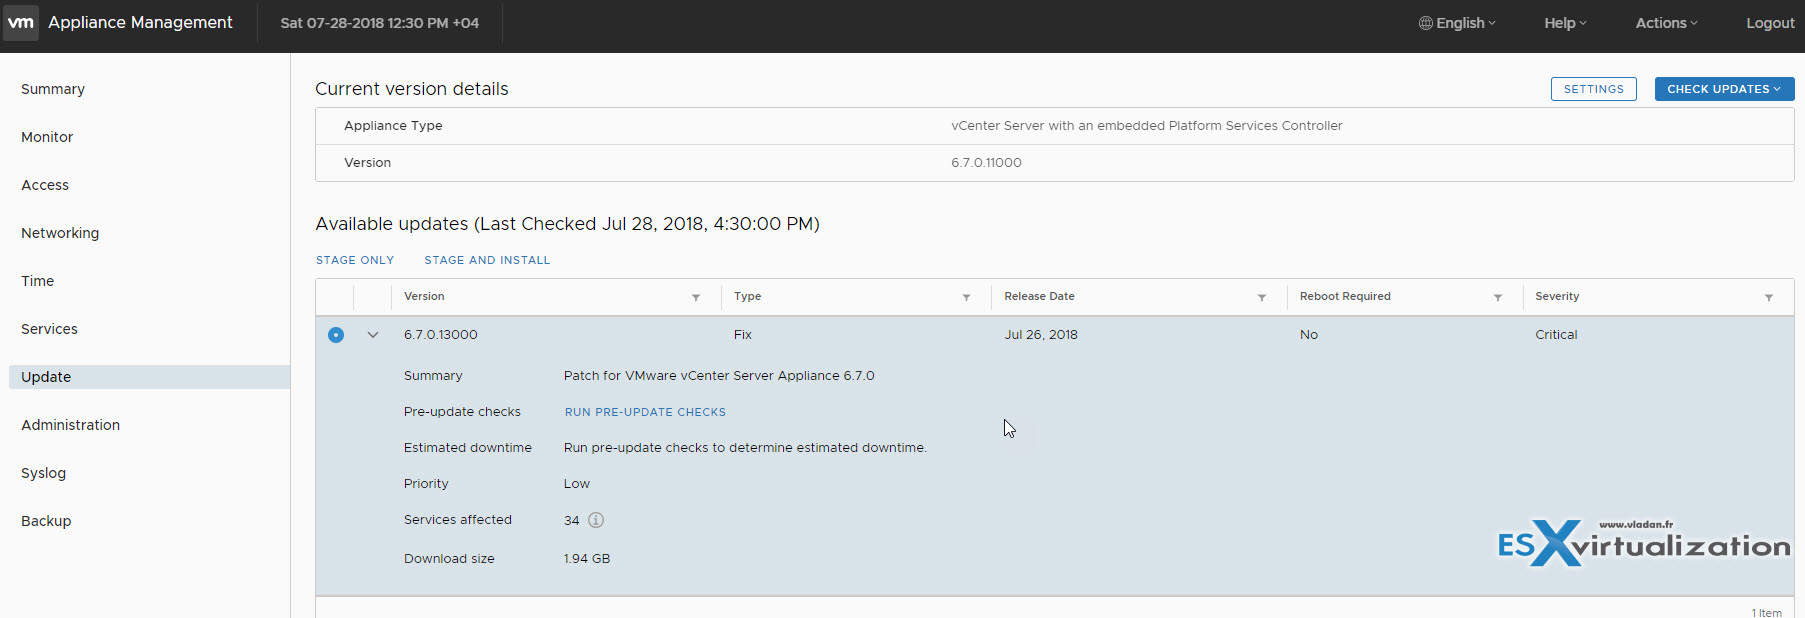
Task: Click the Appliance Management title
Action: [140, 22]
